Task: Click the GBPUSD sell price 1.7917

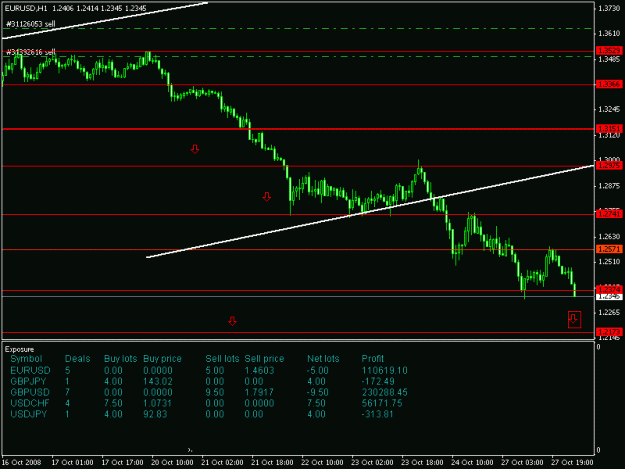Action: click(259, 392)
